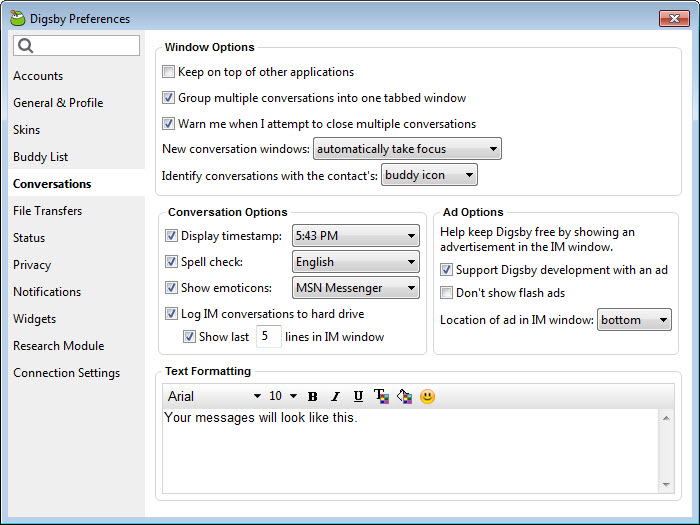The image size is (700, 525).
Task: Open the background color fill picker
Action: pyautogui.click(x=404, y=396)
